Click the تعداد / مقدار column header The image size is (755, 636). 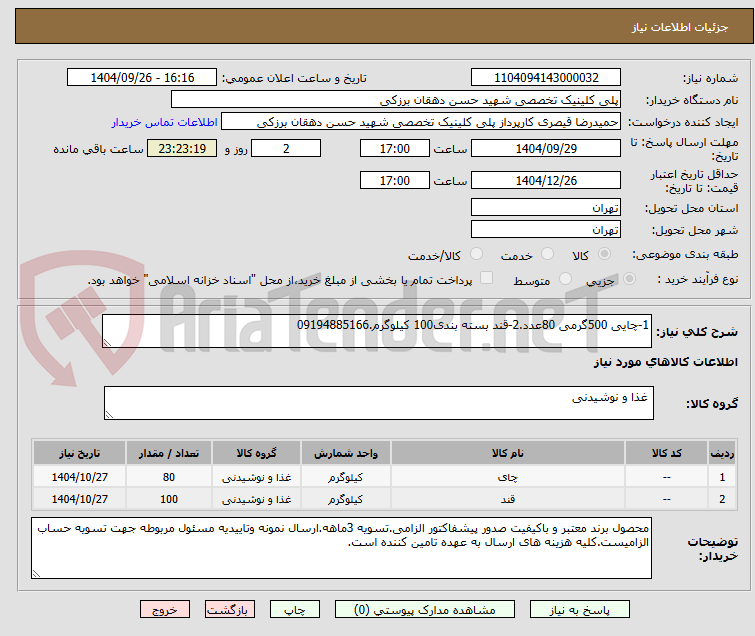tap(169, 453)
